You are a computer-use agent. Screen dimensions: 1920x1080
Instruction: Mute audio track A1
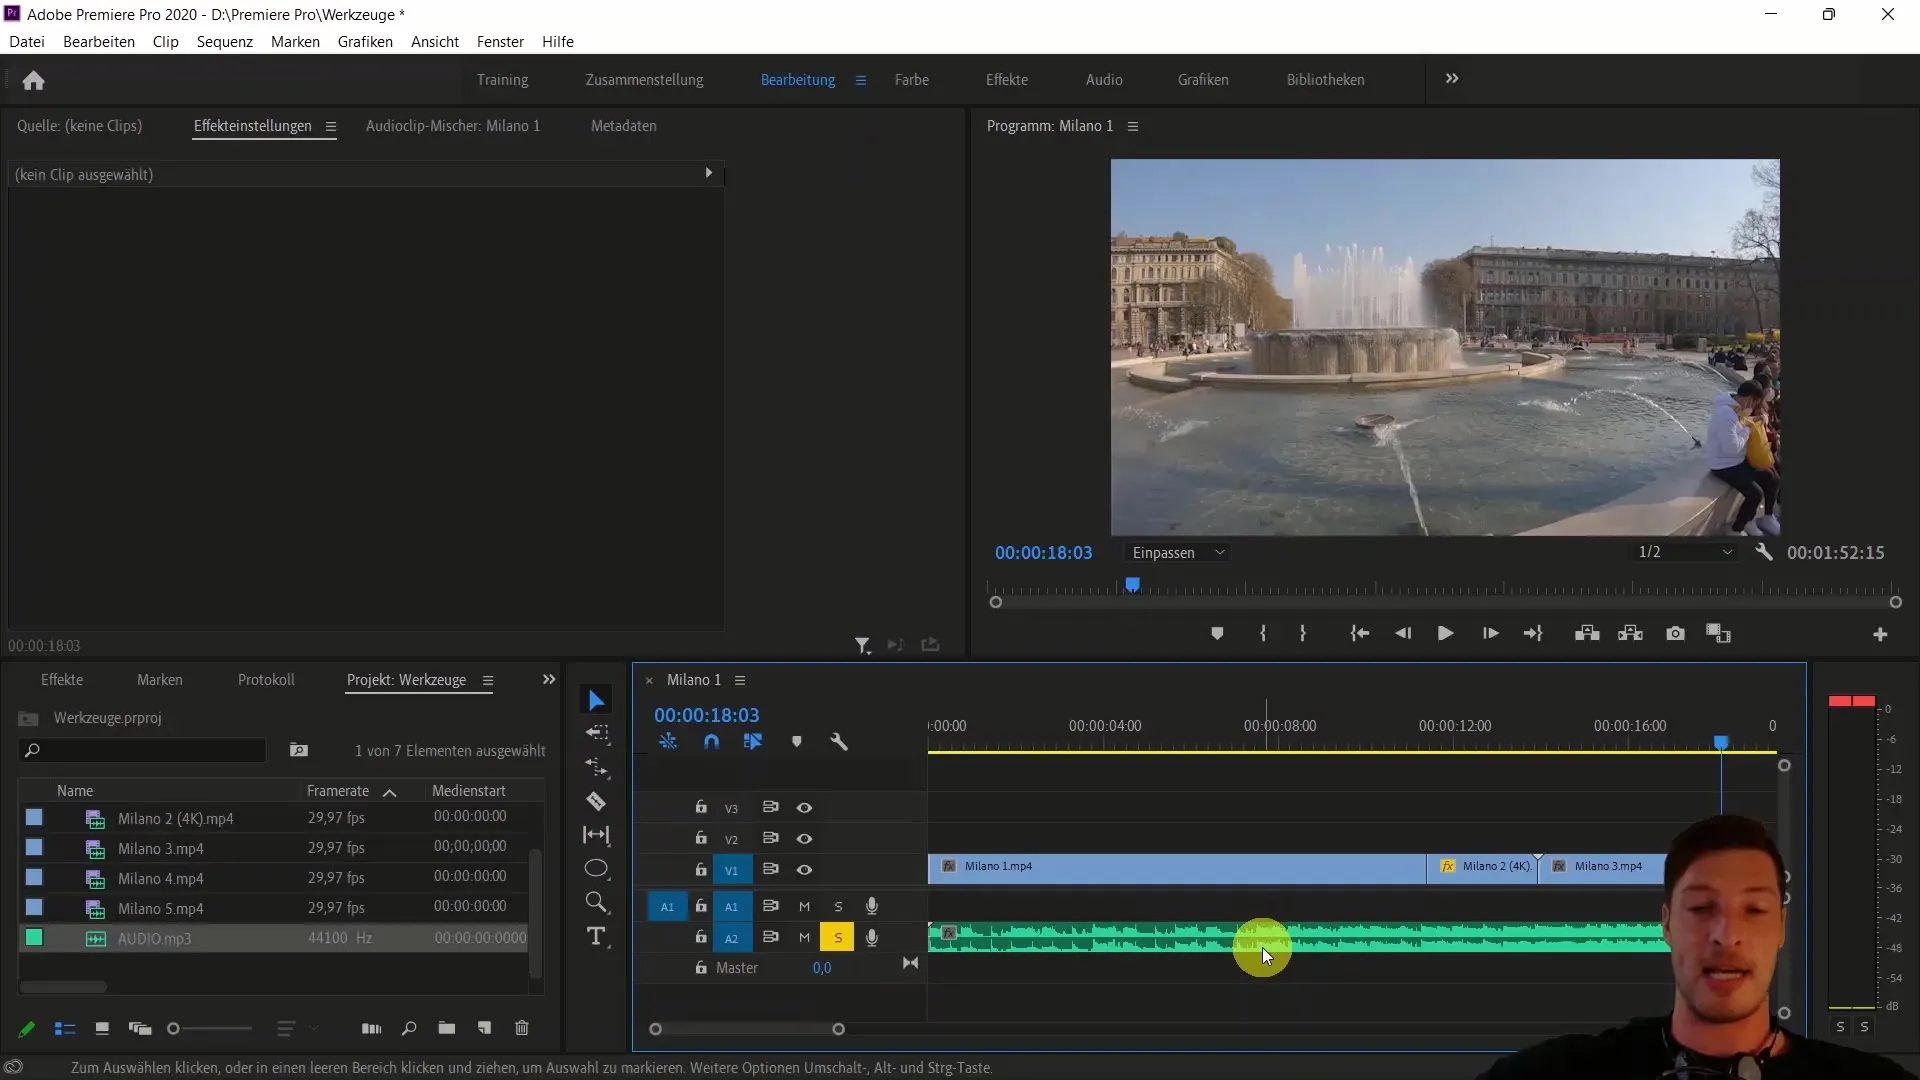[x=804, y=906]
